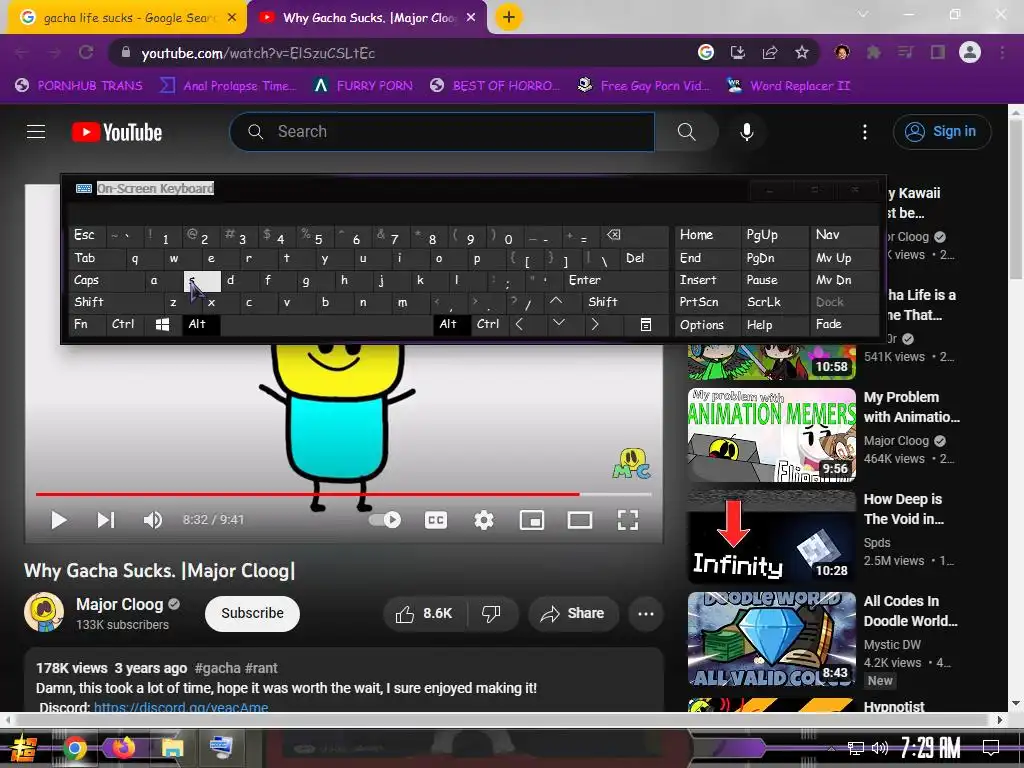Close the Why Gacha Sucks browser tab
The width and height of the screenshot is (1024, 768).
coord(471,18)
